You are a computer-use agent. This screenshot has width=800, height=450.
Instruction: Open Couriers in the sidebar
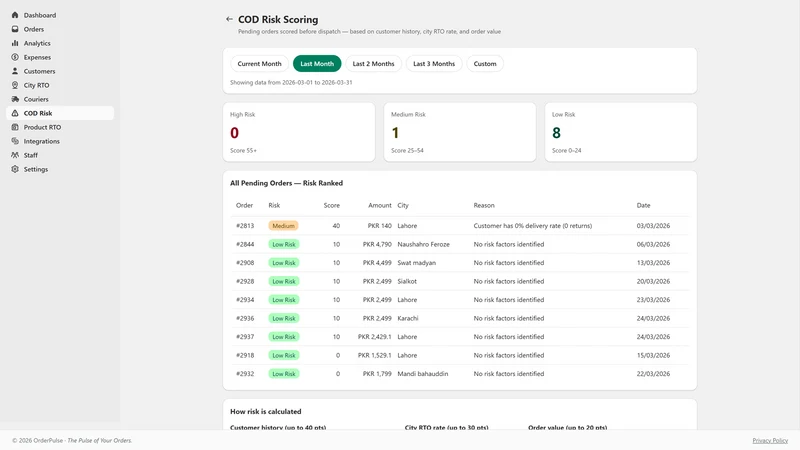[x=60, y=99]
